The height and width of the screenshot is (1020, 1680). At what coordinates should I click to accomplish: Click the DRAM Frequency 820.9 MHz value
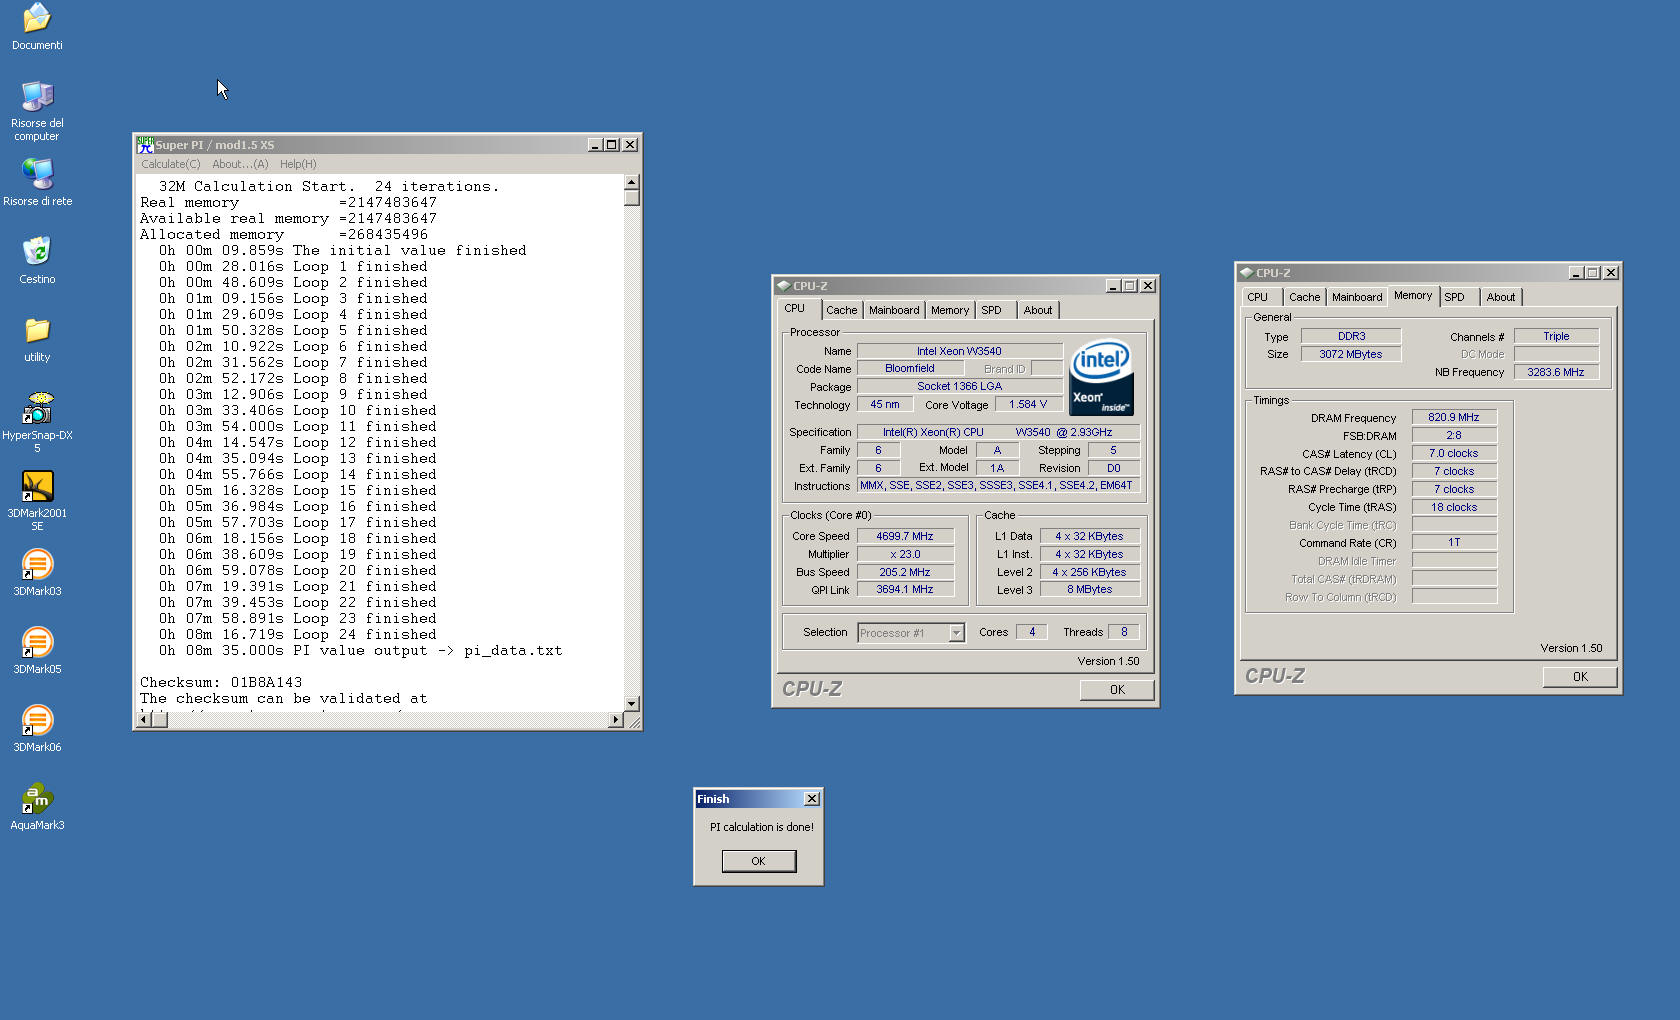[1454, 418]
